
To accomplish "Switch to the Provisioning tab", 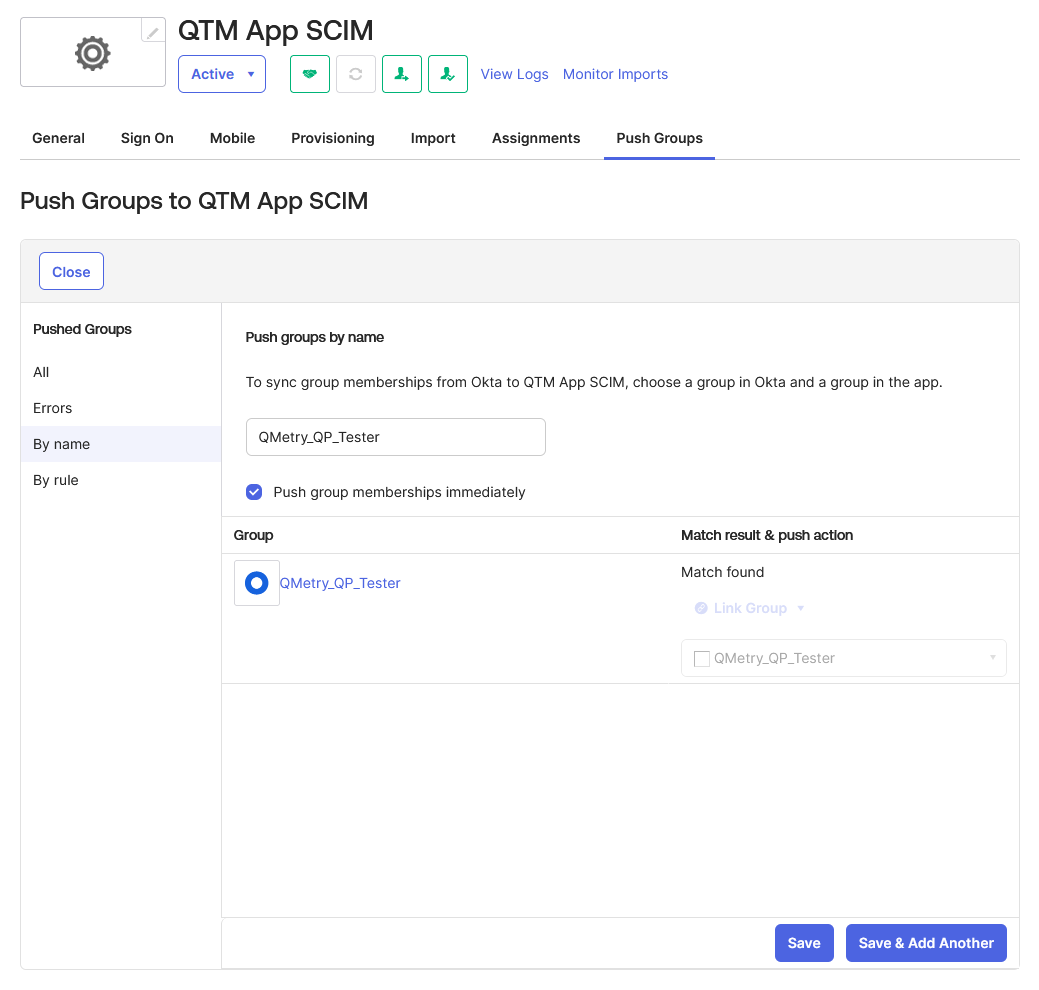I will pyautogui.click(x=333, y=138).
